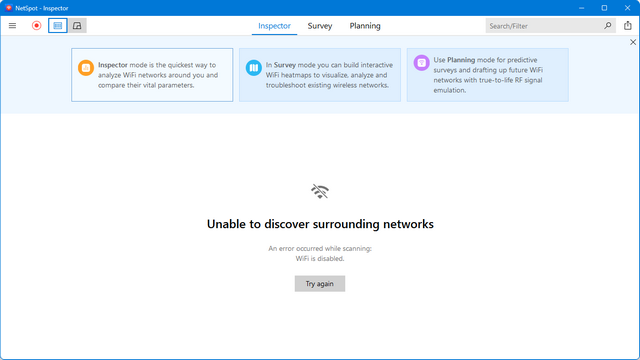This screenshot has height=360, width=640.
Task: Click 'An error occurred while scanning:' text
Action: (320, 248)
